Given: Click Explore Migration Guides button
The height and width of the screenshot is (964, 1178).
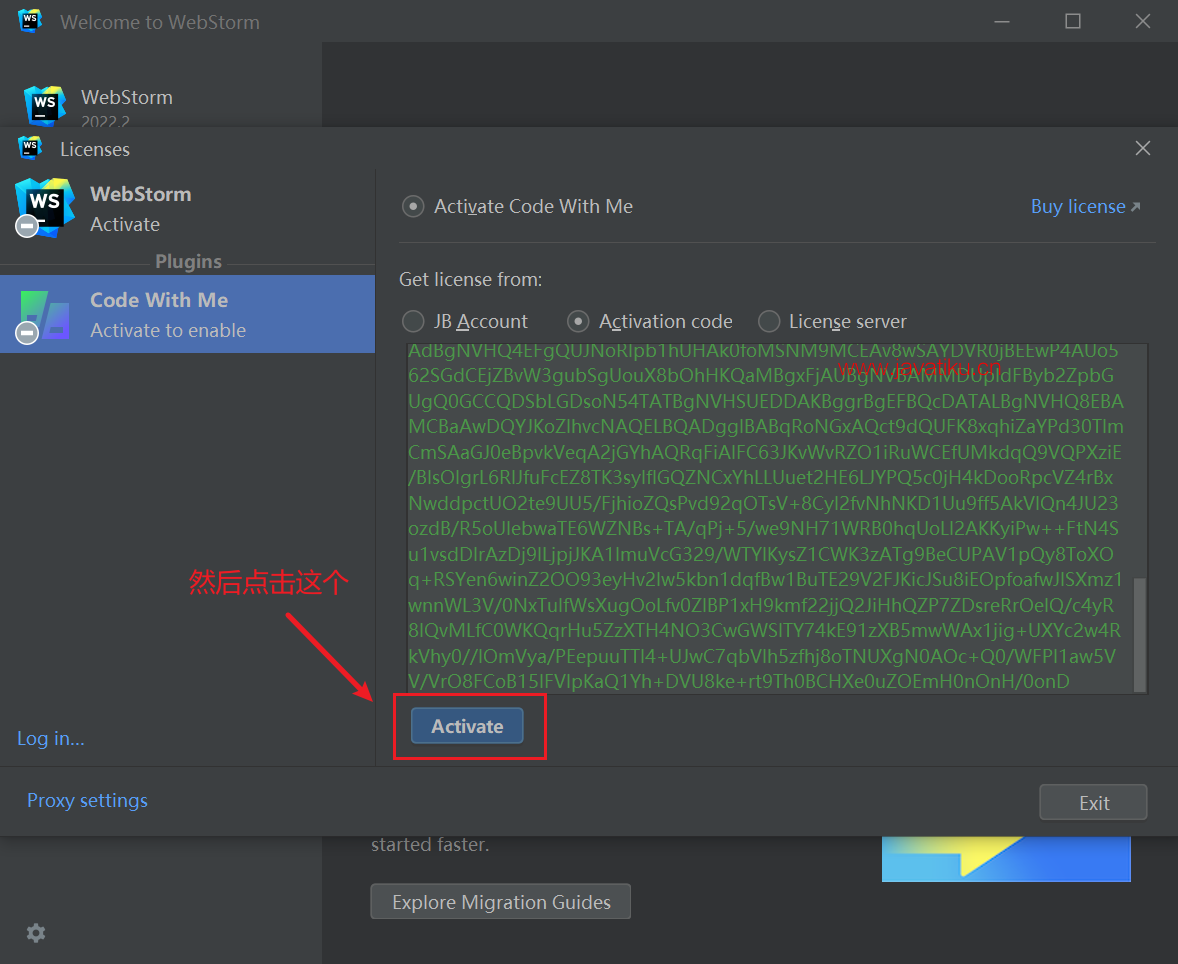Looking at the screenshot, I should coord(500,902).
